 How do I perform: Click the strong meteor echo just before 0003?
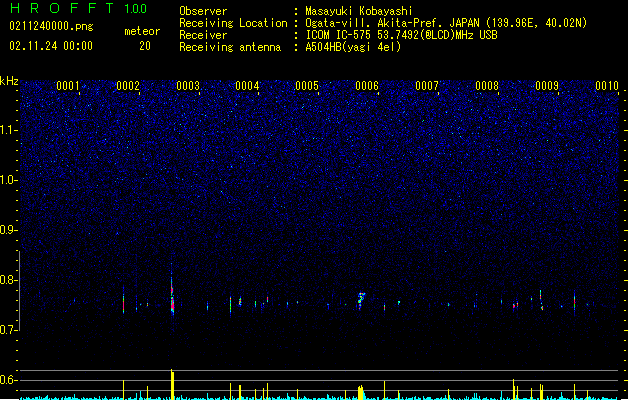pyautogui.click(x=172, y=293)
